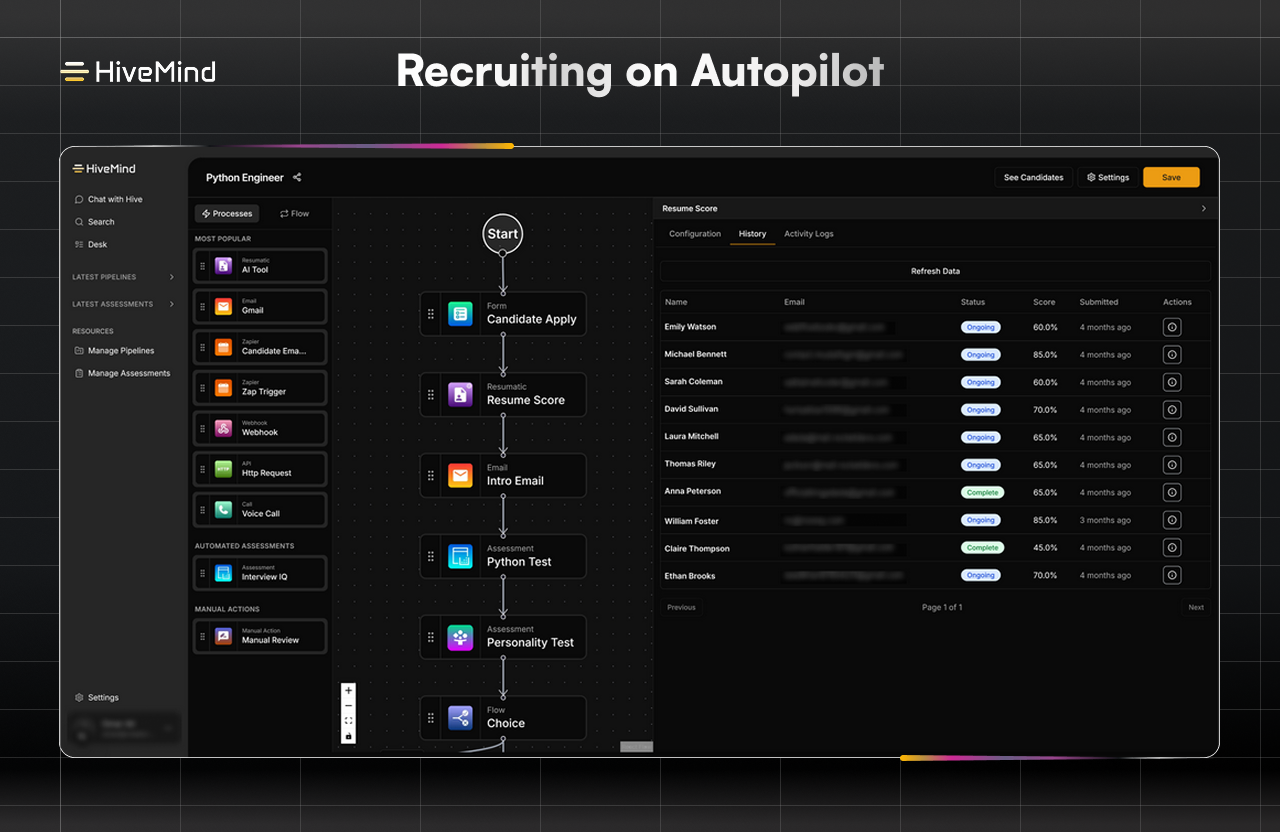Screen dimensions: 1280x832
Task: Expand the Latest Pipelines section
Action: (x=171, y=277)
